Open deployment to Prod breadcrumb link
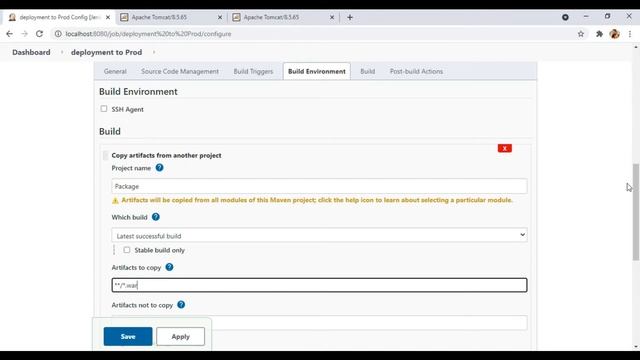Image resolution: width=640 pixels, height=360 pixels. coord(107,52)
